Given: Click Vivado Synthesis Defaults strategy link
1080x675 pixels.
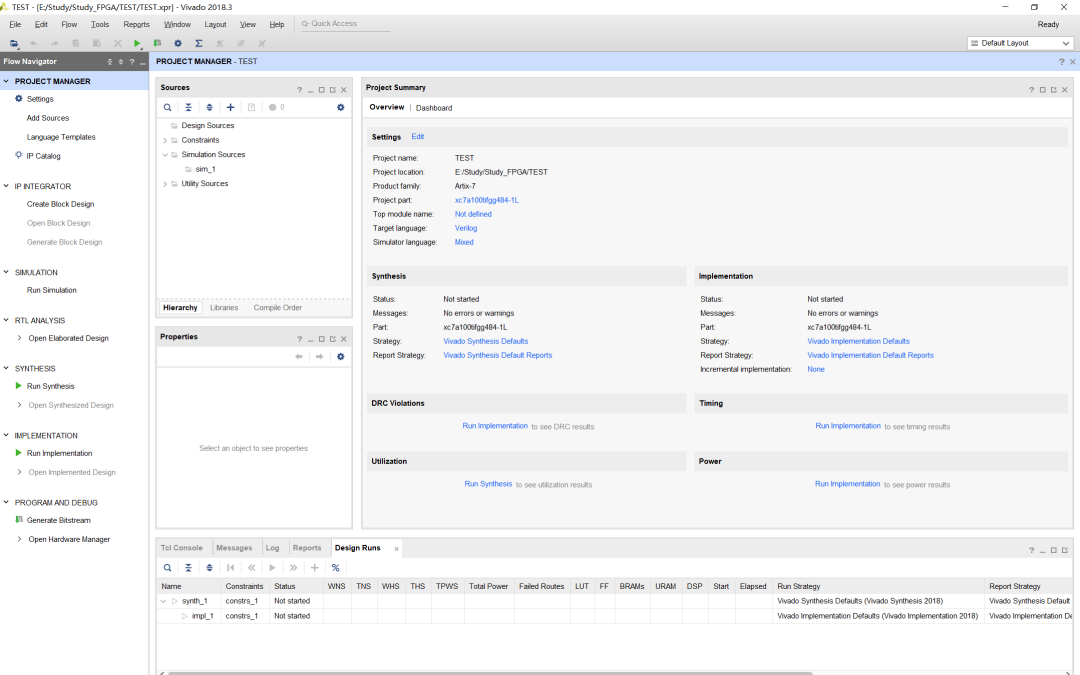Looking at the screenshot, I should [x=486, y=342].
